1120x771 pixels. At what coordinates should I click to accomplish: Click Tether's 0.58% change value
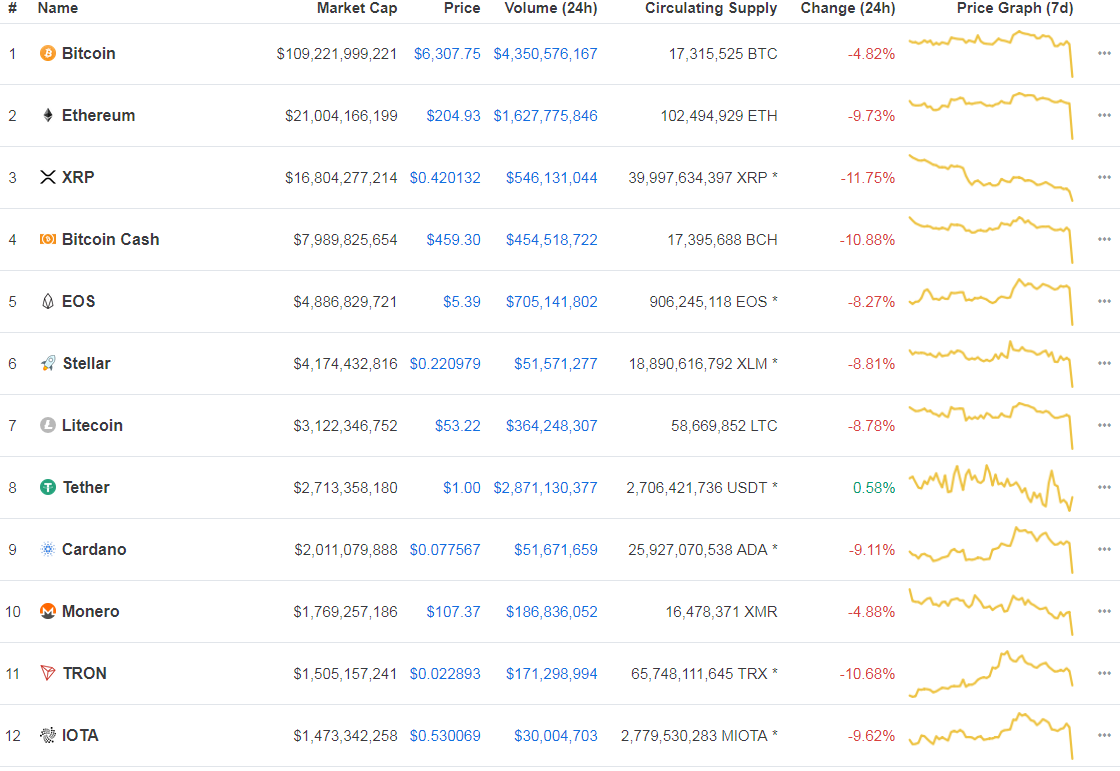pyautogui.click(x=874, y=488)
